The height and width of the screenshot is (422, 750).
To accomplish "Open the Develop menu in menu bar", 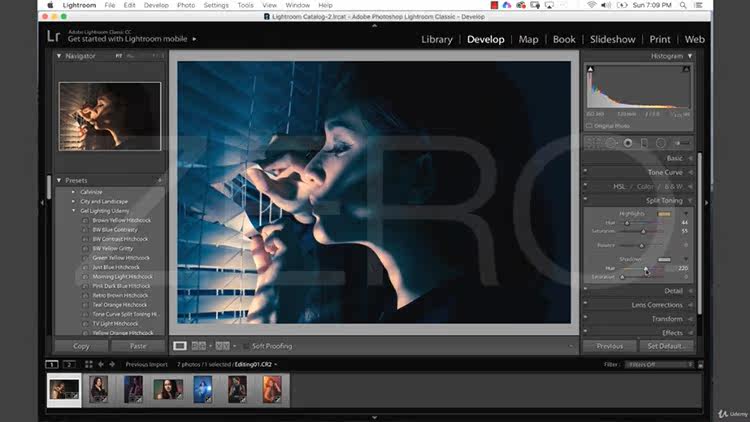I will 156,5.
